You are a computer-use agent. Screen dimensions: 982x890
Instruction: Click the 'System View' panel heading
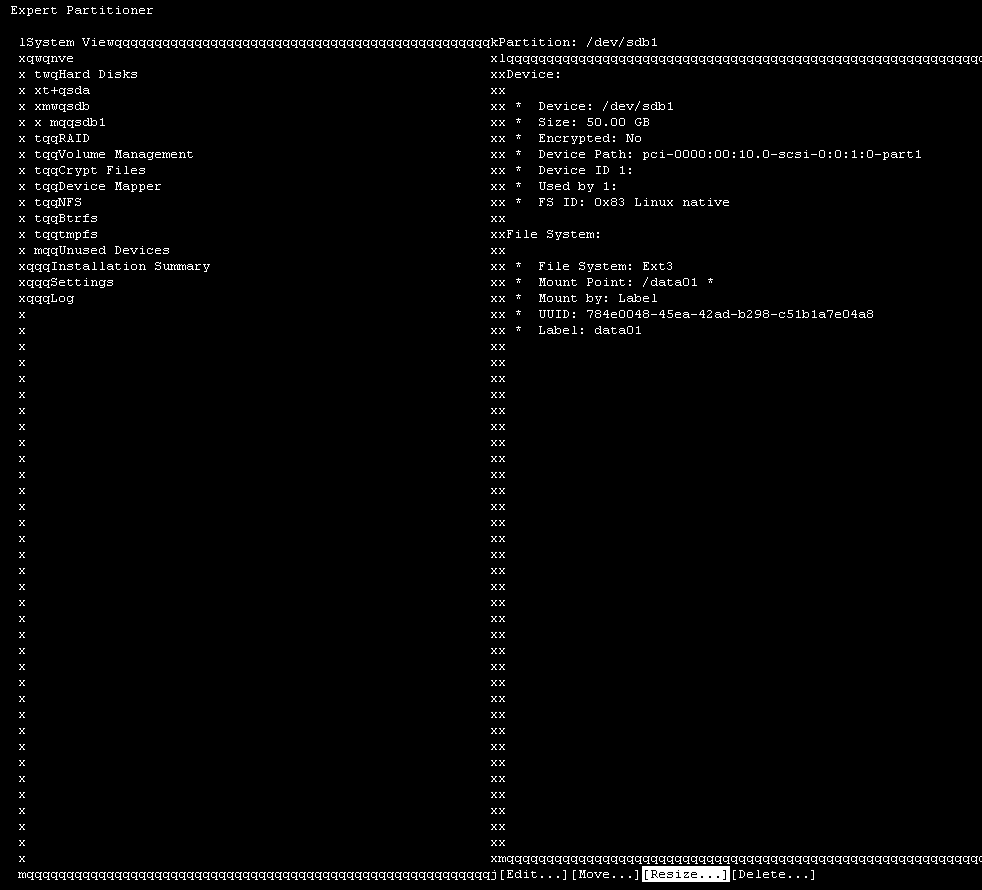coord(70,42)
